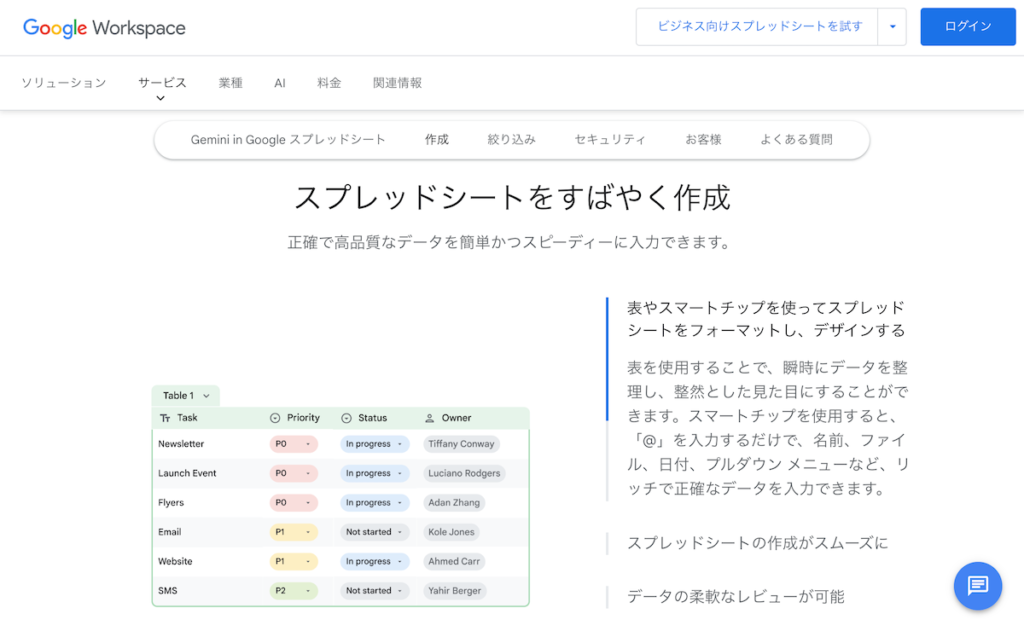
Task: Click the Owner column person icon
Action: [x=430, y=418]
